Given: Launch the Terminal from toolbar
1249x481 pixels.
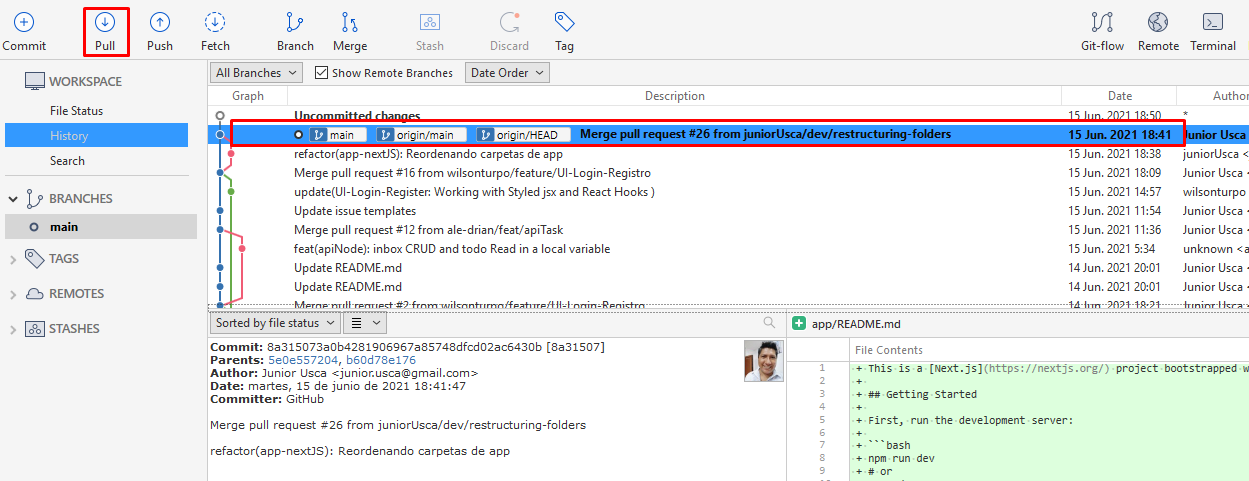Looking at the screenshot, I should point(1213,32).
